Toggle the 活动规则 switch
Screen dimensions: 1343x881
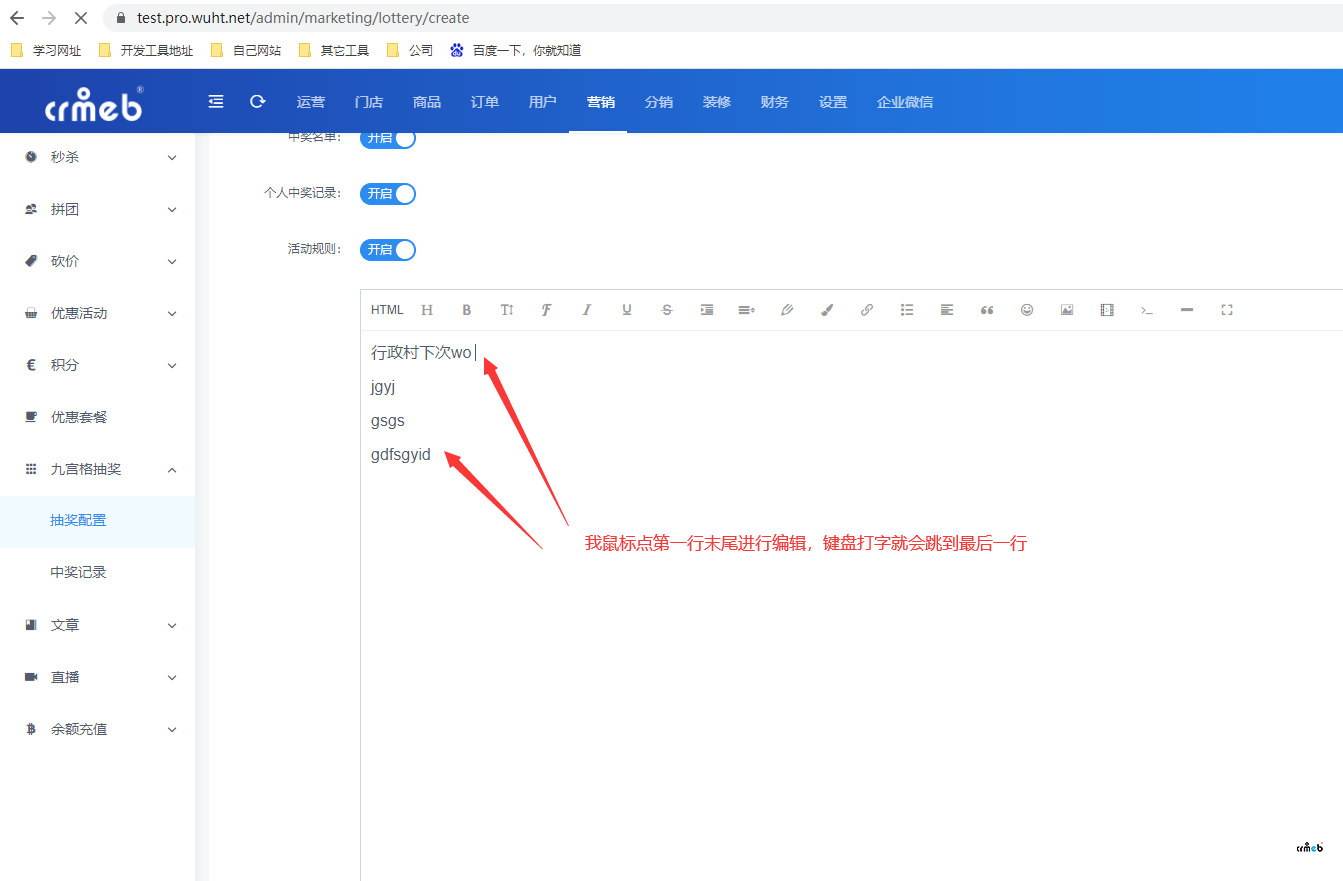[388, 250]
